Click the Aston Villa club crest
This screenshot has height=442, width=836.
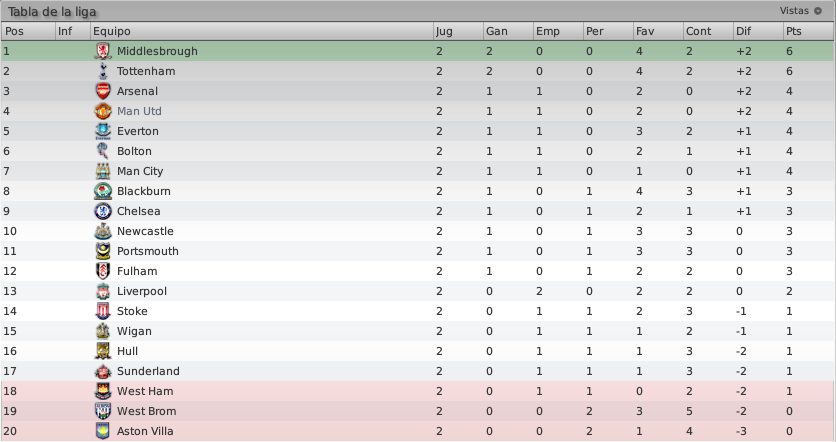pyautogui.click(x=103, y=431)
